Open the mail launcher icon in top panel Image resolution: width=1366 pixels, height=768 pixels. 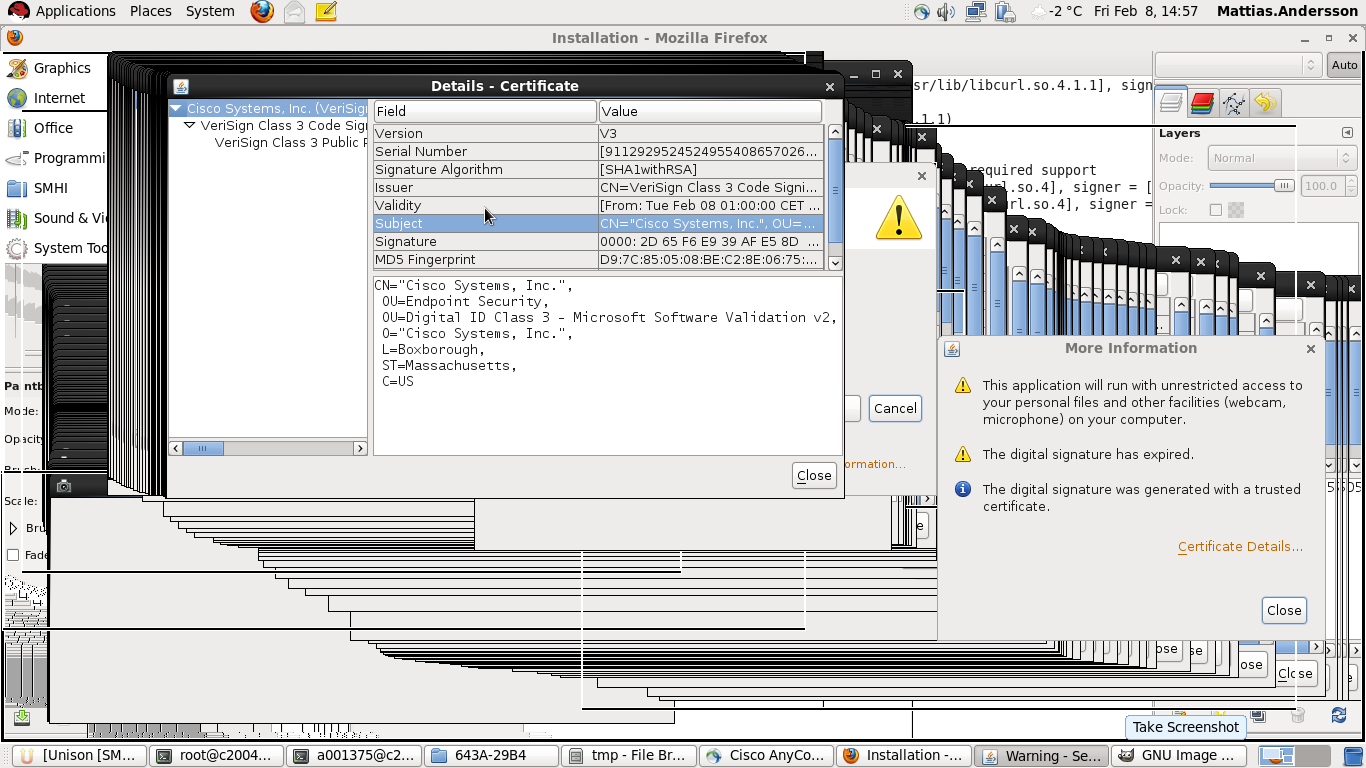point(294,12)
